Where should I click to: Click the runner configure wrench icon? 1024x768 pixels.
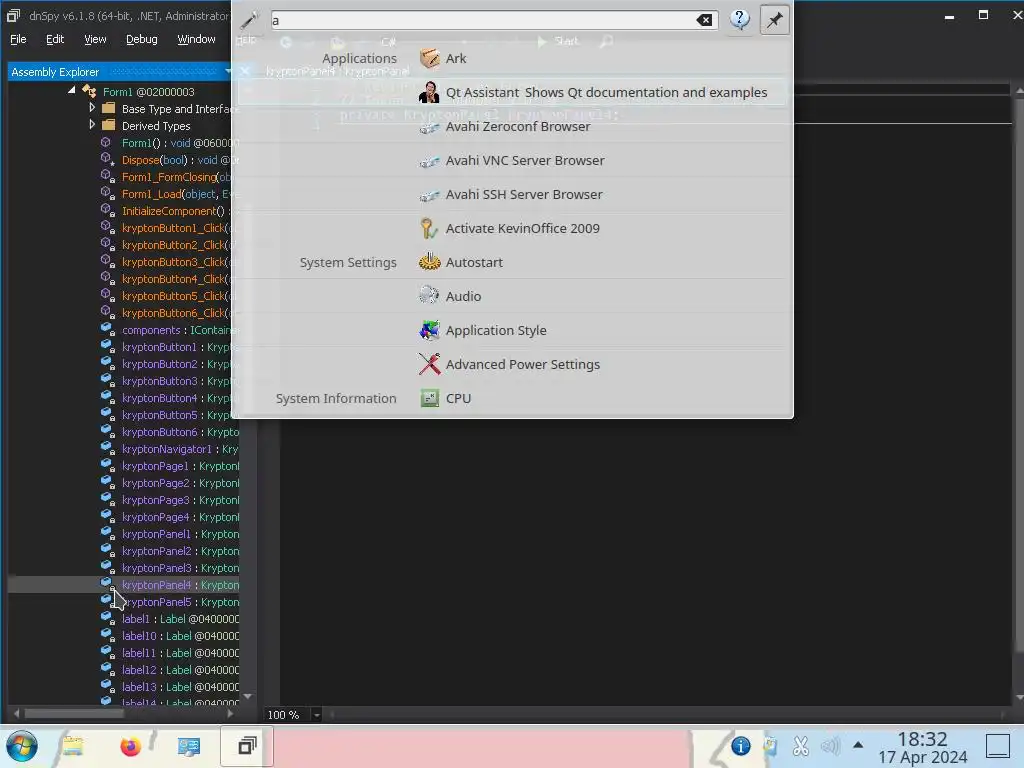(249, 20)
